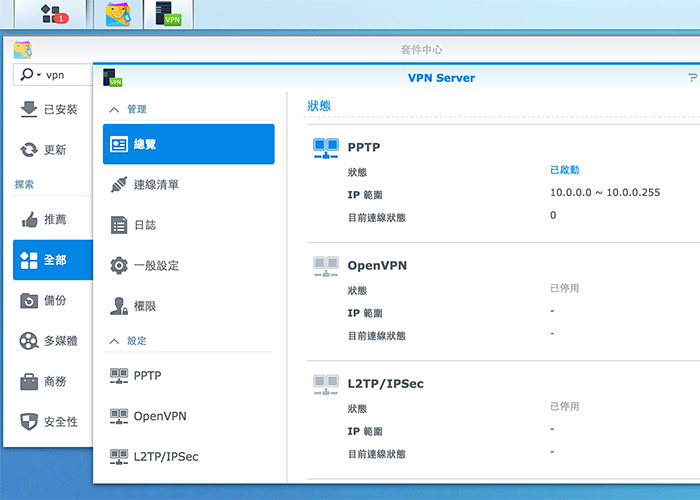Click Package Center shopping bag window icon
The height and width of the screenshot is (500, 700).
point(23,50)
